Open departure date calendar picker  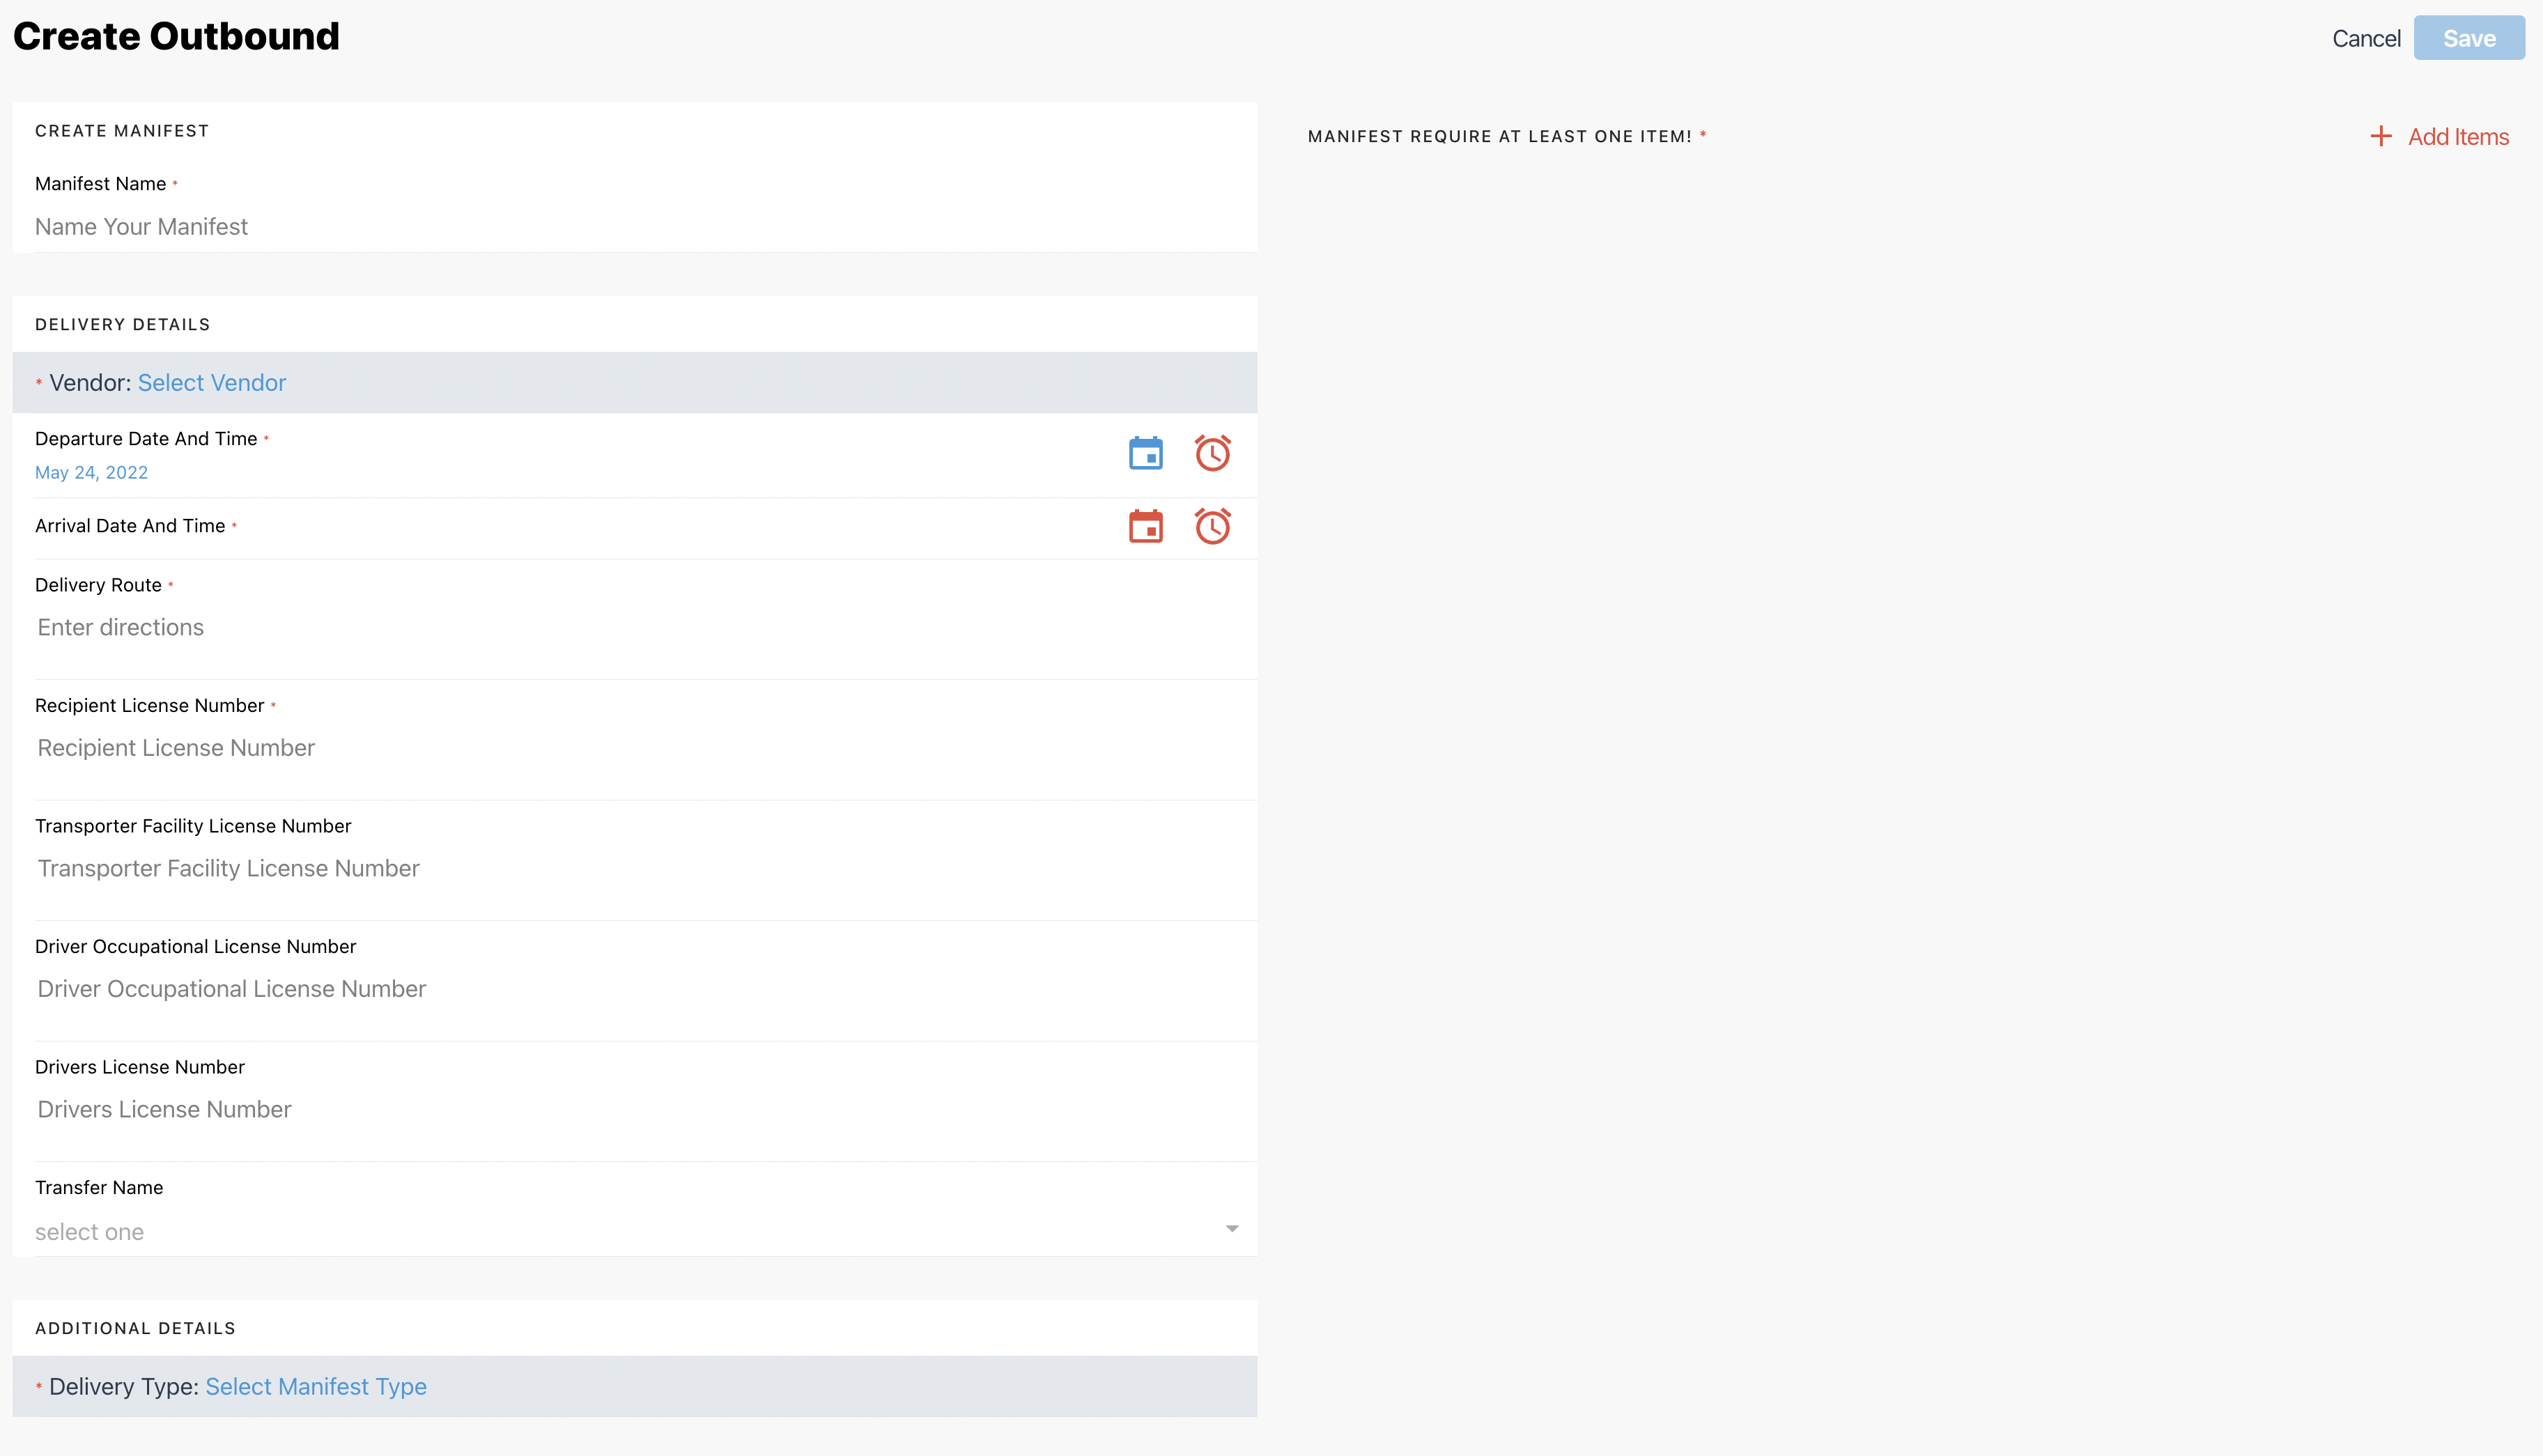[1145, 453]
